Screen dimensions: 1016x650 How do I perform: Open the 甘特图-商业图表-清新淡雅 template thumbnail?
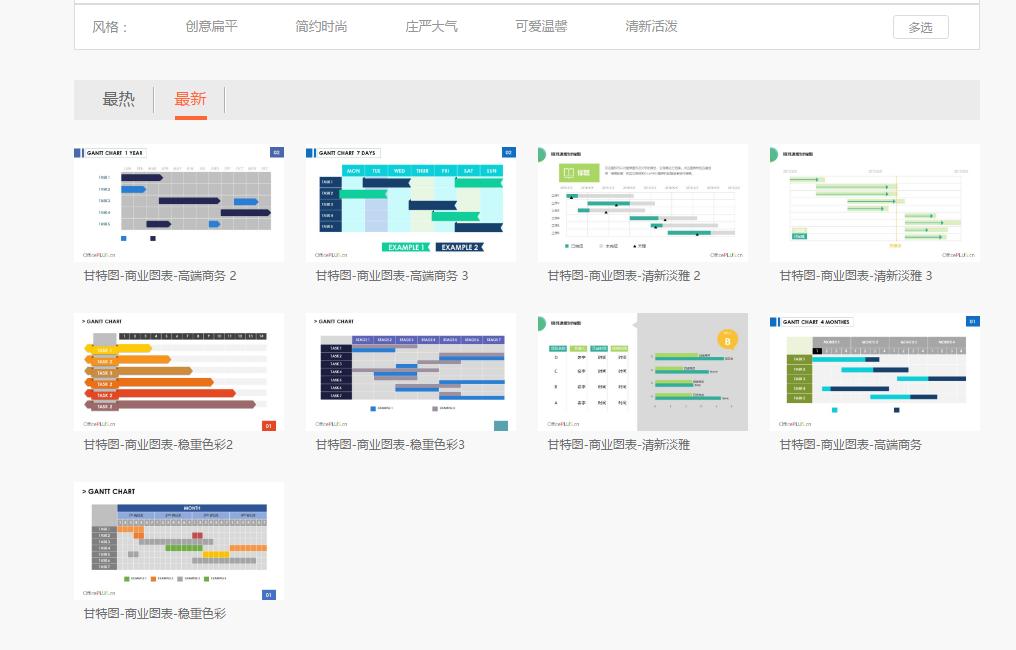point(642,372)
